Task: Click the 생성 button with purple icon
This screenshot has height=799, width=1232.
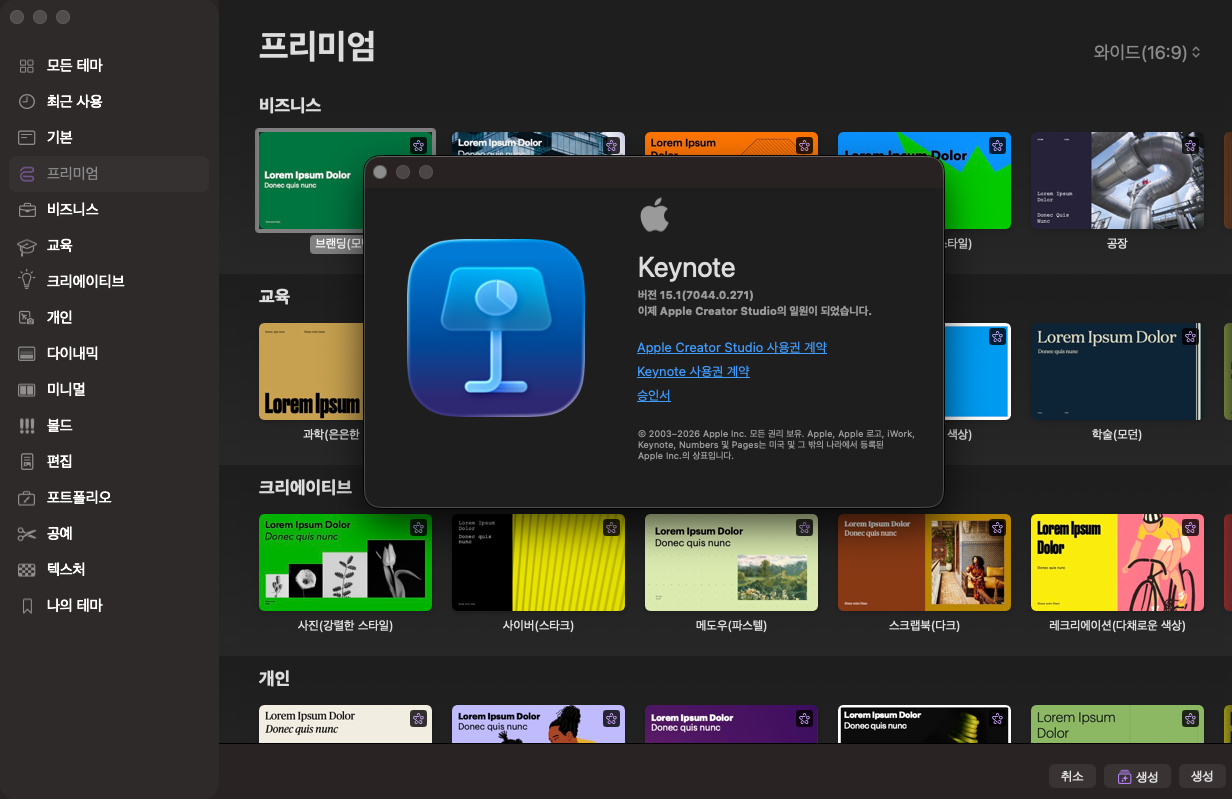Action: click(1136, 776)
